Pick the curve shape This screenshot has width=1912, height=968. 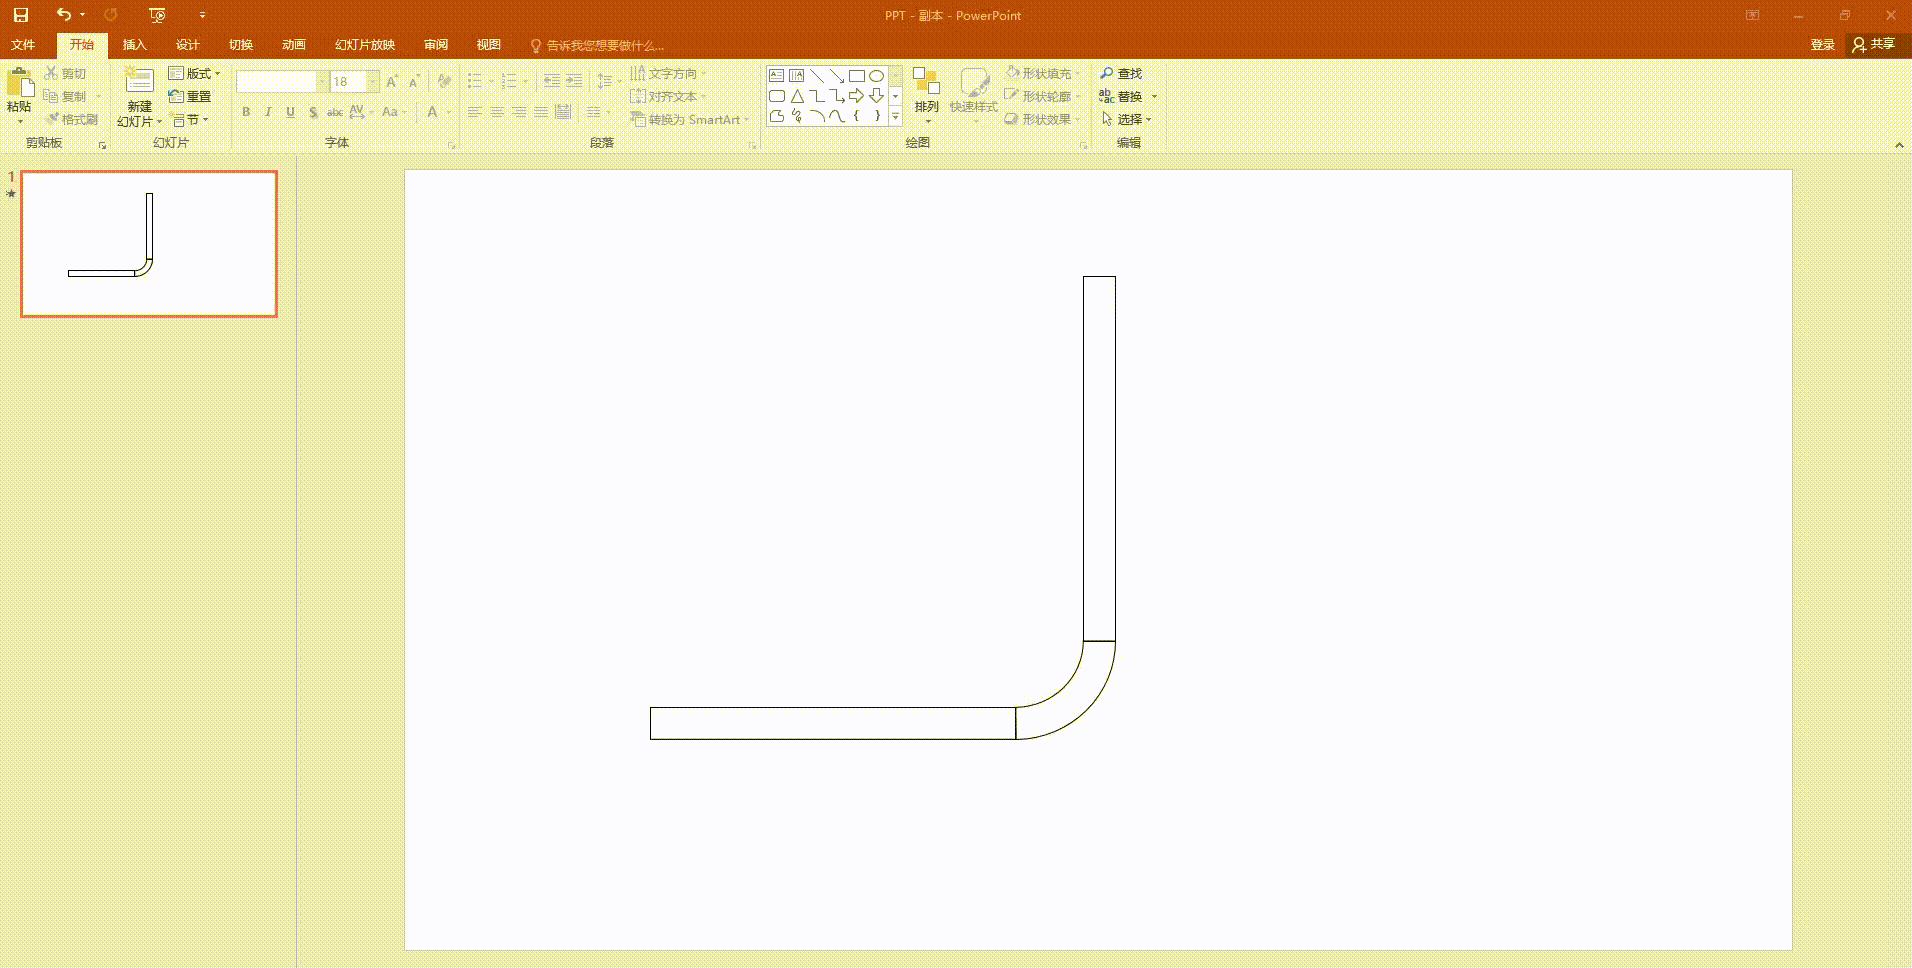(836, 116)
